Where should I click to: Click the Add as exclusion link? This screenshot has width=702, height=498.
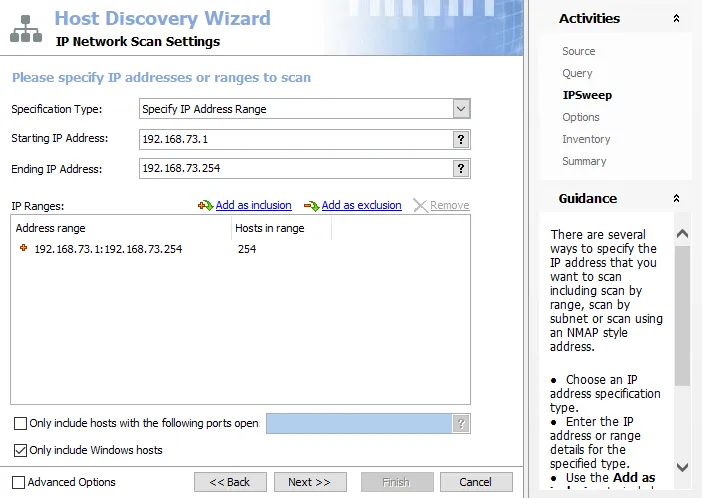point(361,205)
